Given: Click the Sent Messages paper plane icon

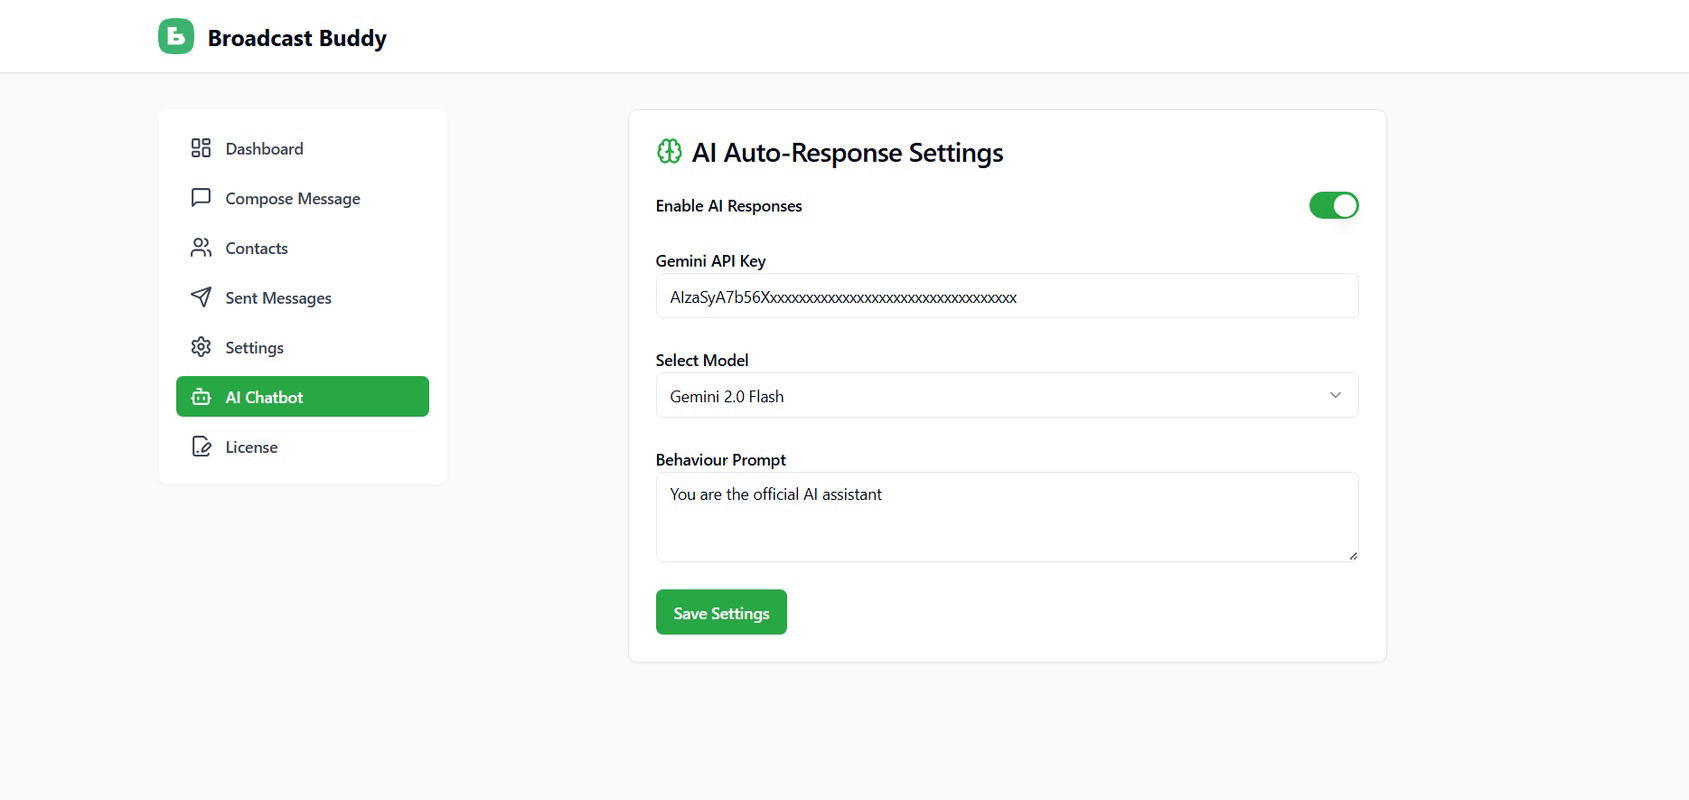Looking at the screenshot, I should (x=201, y=297).
